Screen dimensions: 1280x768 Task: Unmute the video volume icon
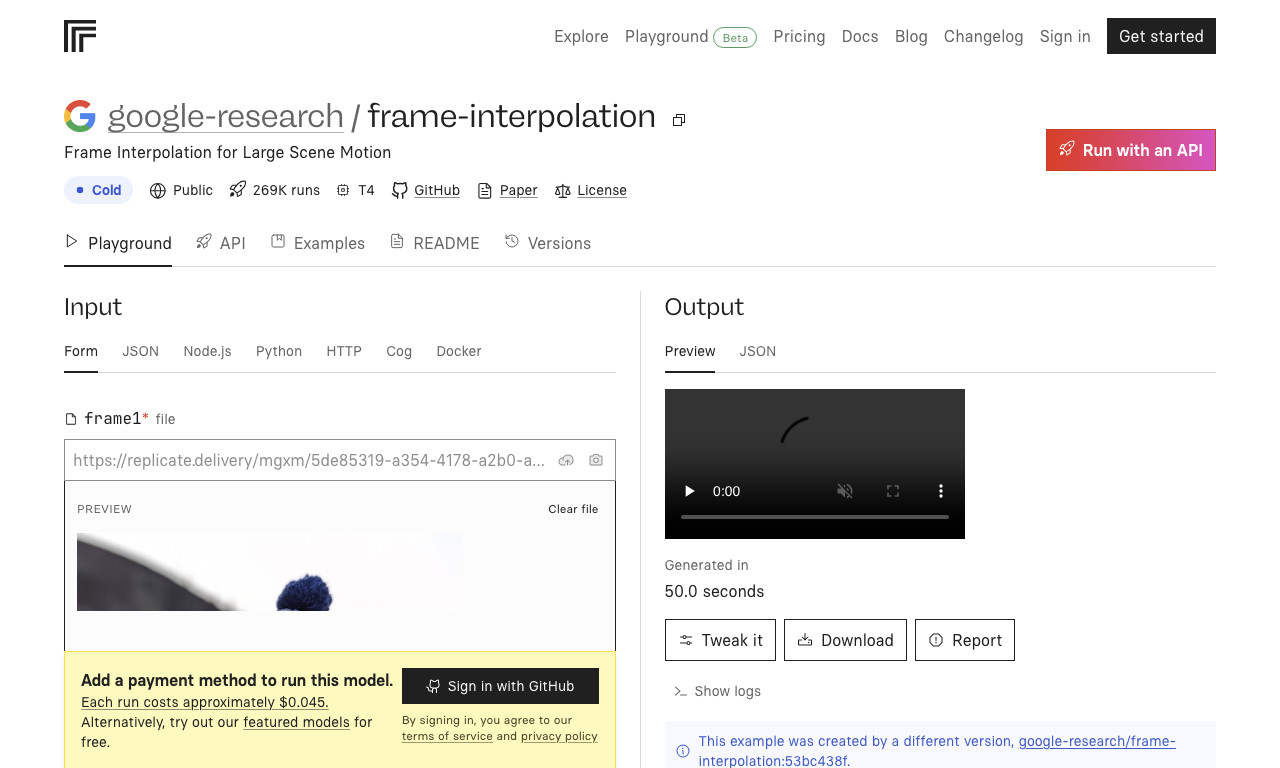845,491
